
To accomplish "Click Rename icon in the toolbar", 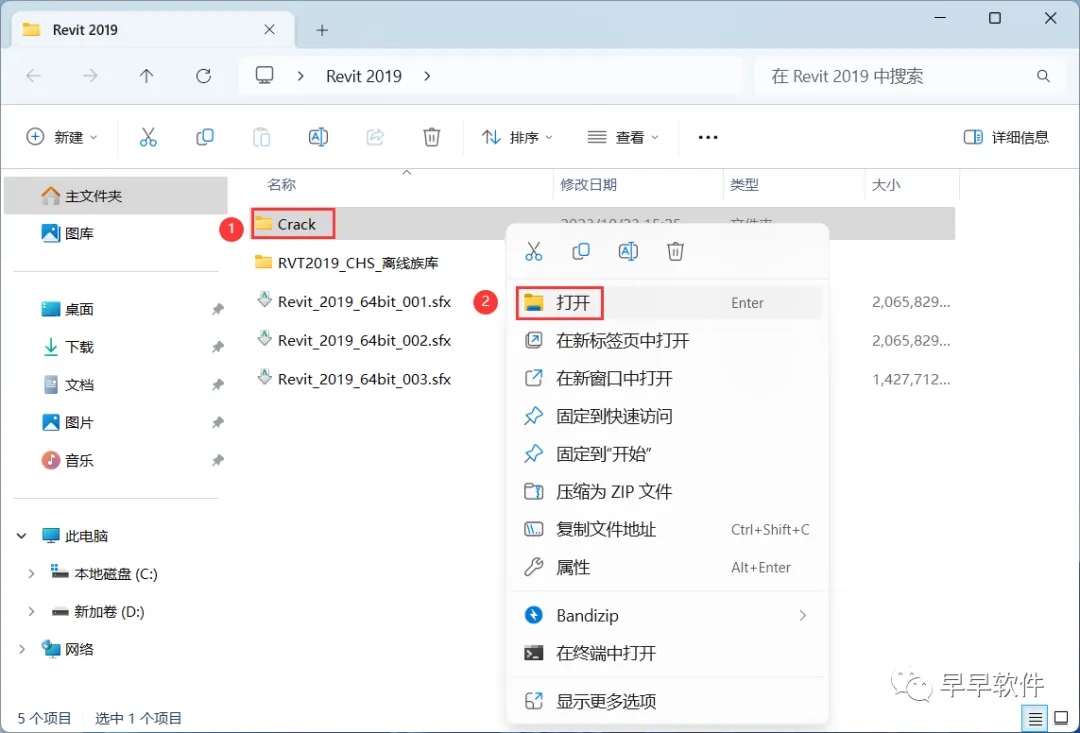I will tap(318, 137).
